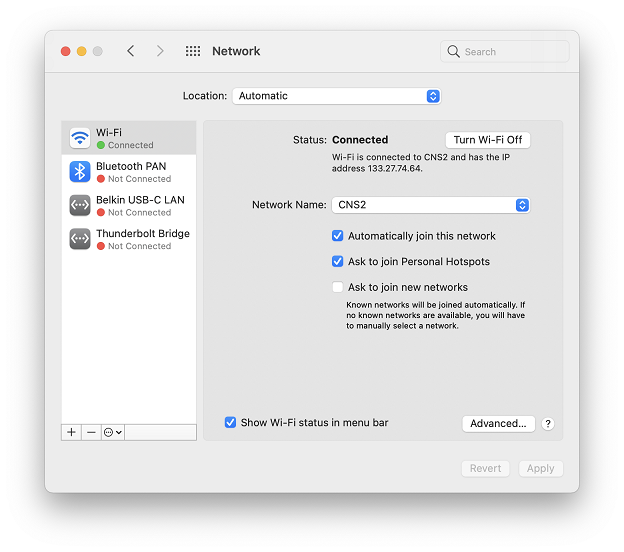The height and width of the screenshot is (552, 624).
Task: Open the Location dropdown menu
Action: tap(336, 96)
